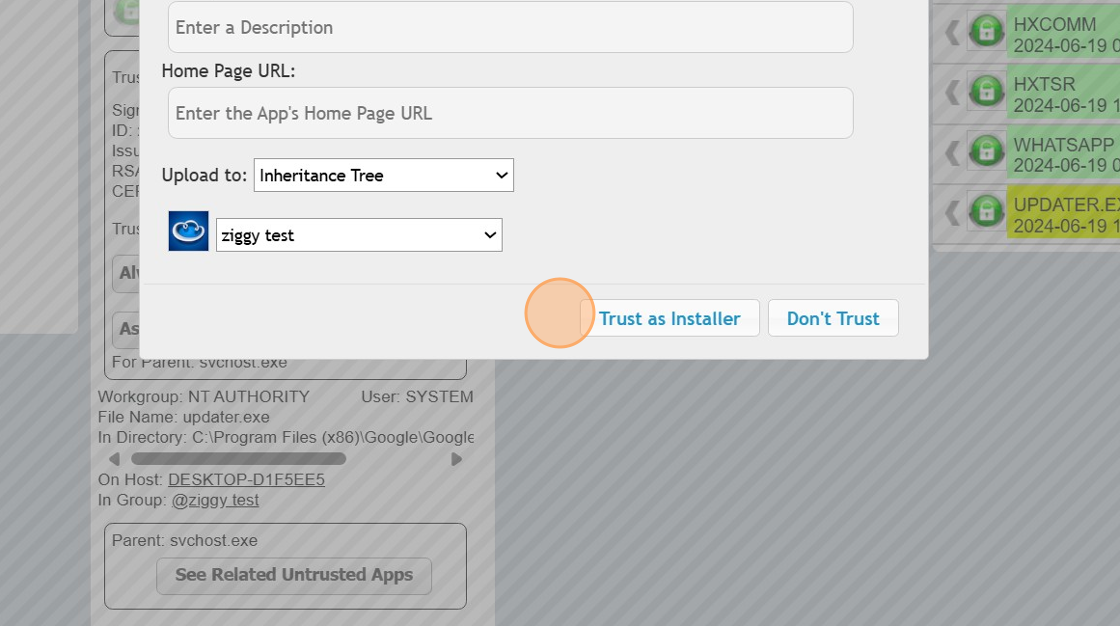Click See Related Untrusted Apps
1120x626 pixels.
point(293,575)
